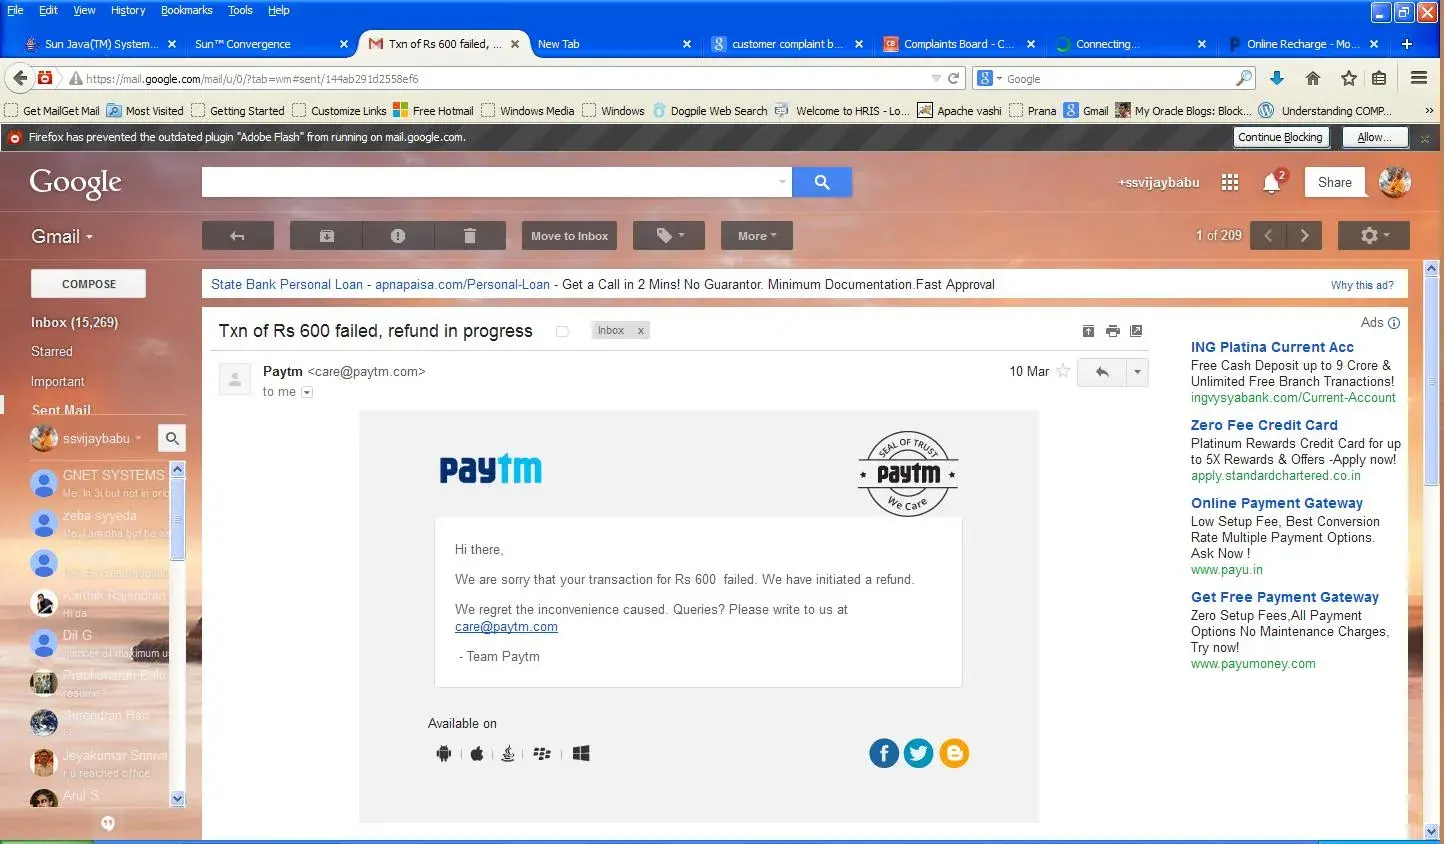Screen dimensions: 1444x844
Task: Click the Compose button
Action: tap(88, 284)
